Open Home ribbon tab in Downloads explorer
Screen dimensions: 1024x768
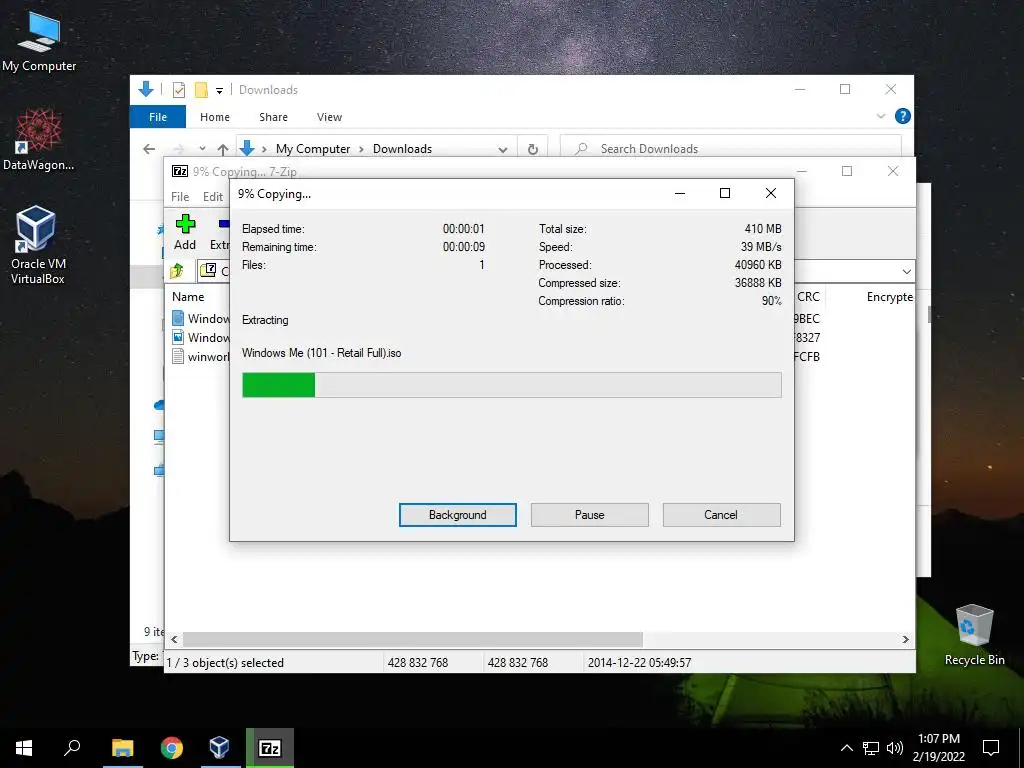click(x=215, y=117)
